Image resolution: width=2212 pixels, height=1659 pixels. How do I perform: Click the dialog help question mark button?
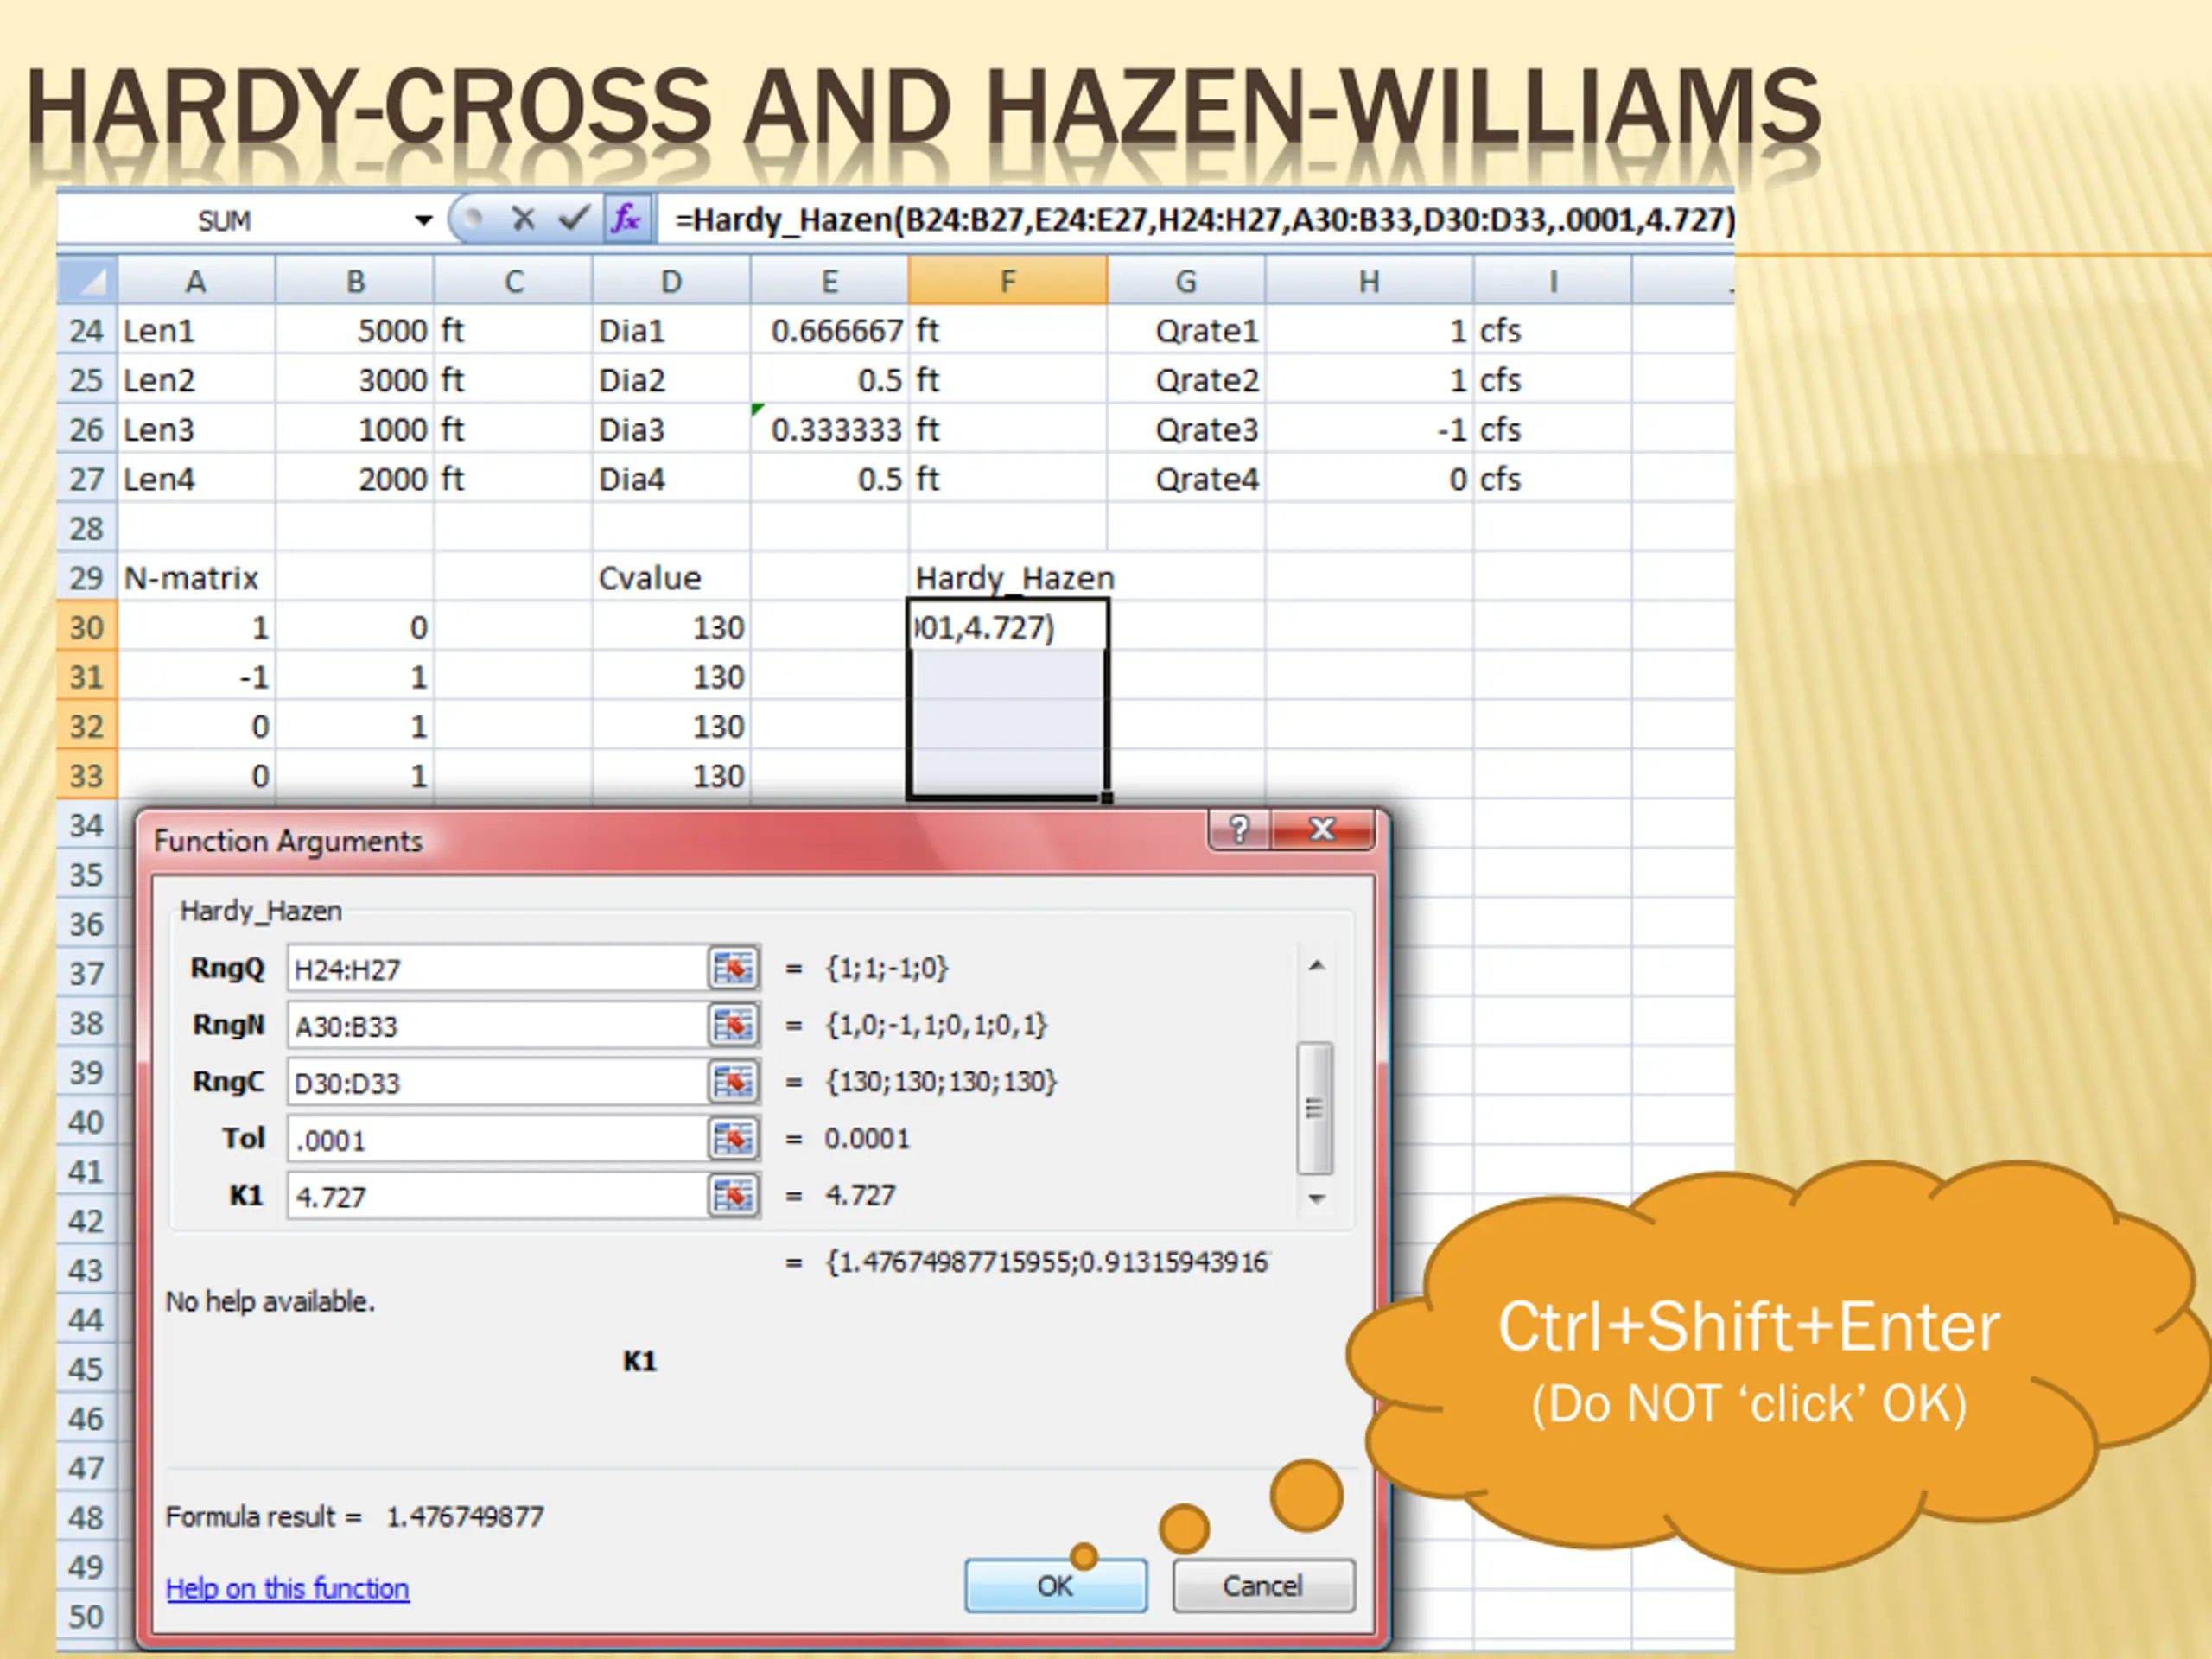coord(1240,829)
